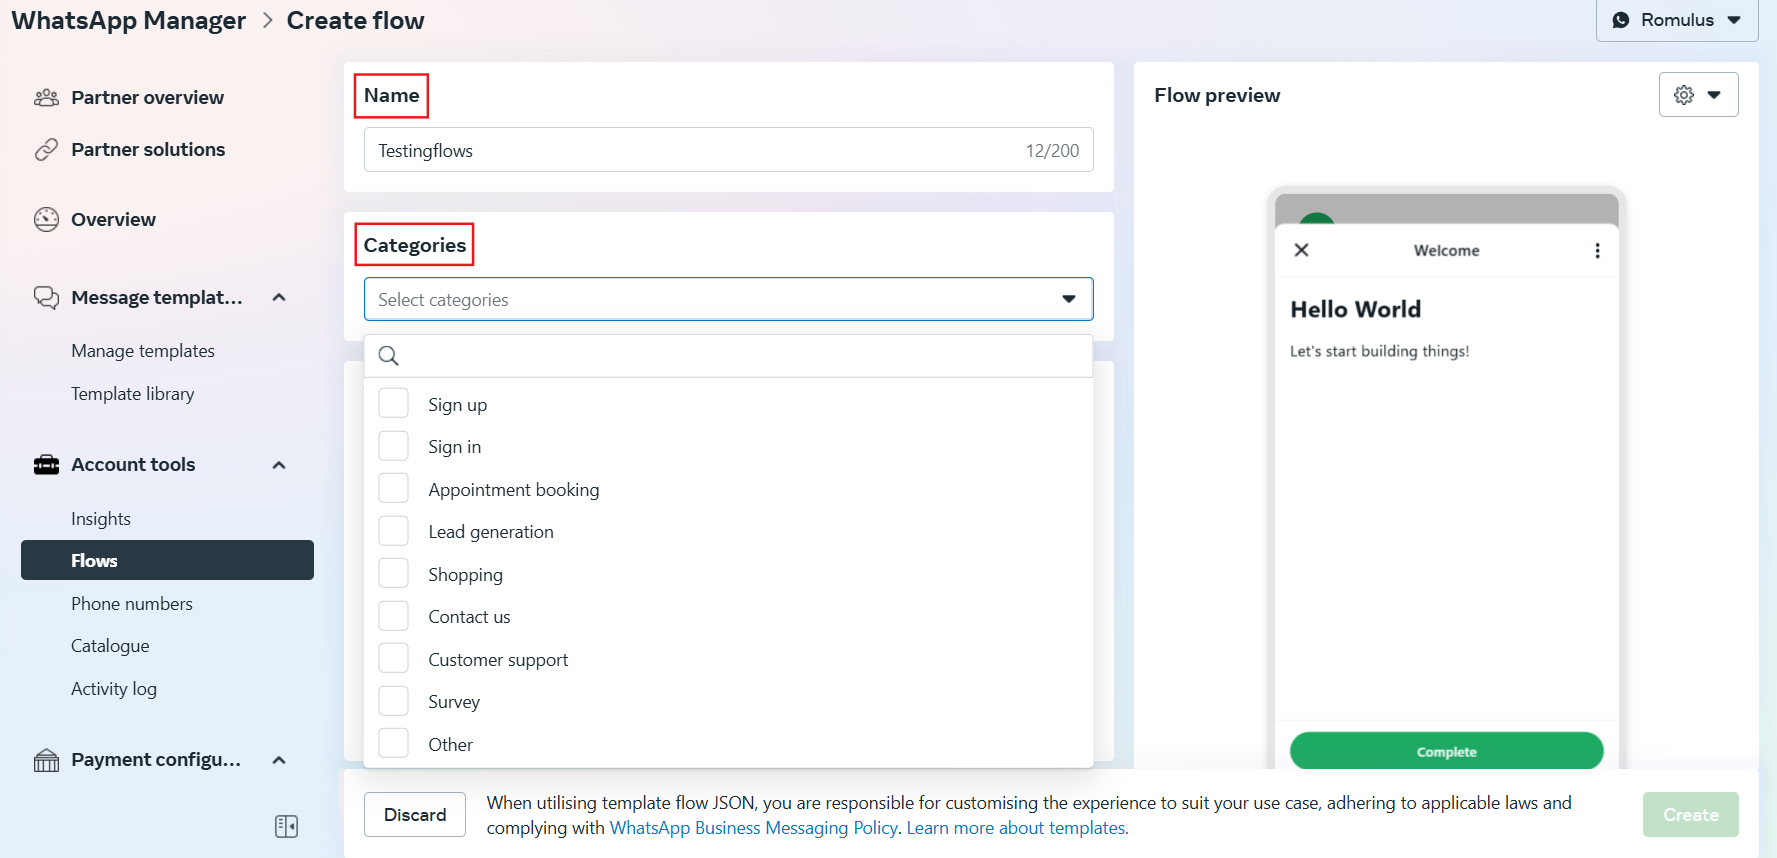The height and width of the screenshot is (858, 1777).
Task: Open the WhatsApp Business Messaging Policy link
Action: [753, 828]
